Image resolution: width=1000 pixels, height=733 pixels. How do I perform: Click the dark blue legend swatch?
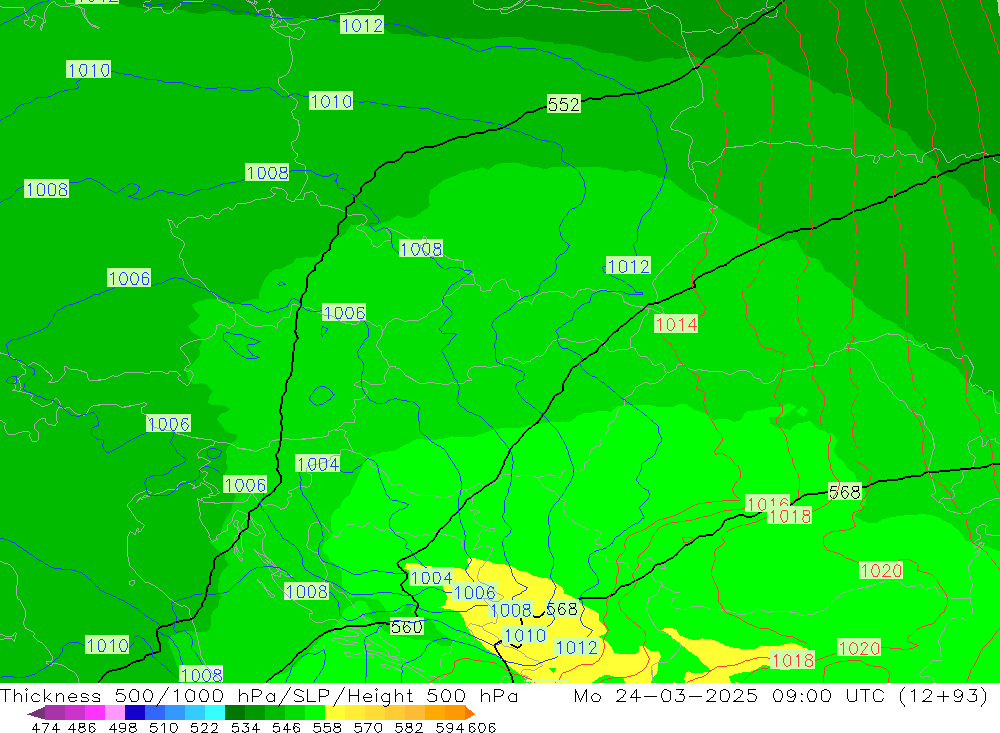tap(135, 713)
